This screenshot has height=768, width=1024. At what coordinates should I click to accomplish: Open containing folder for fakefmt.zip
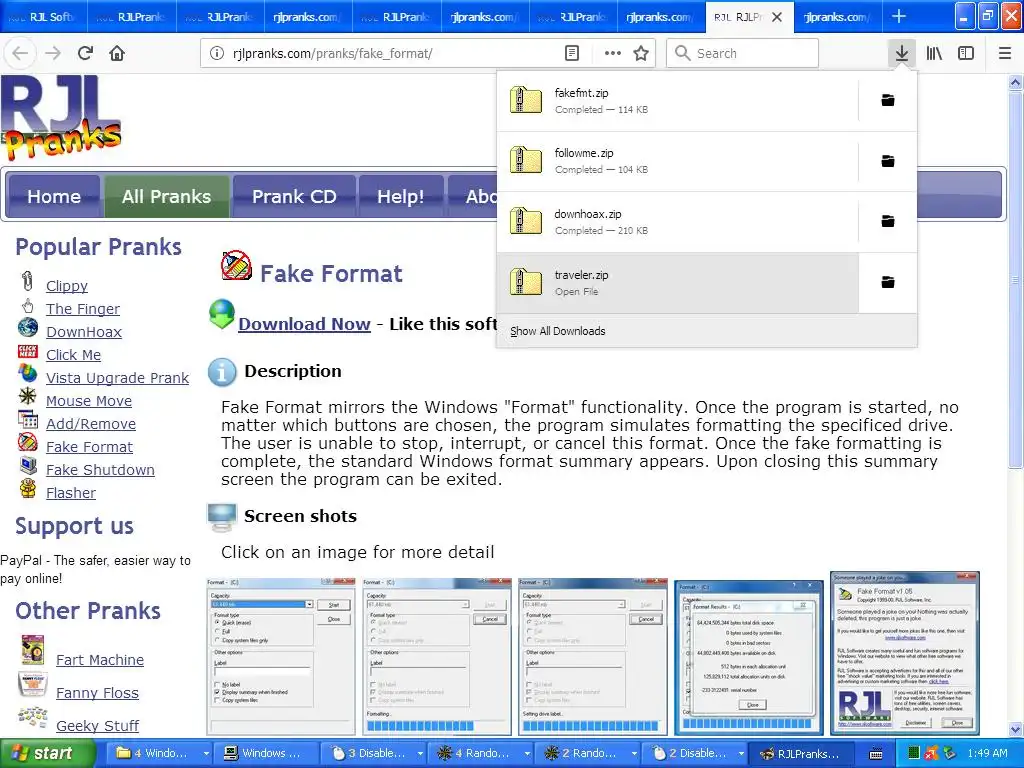click(888, 101)
